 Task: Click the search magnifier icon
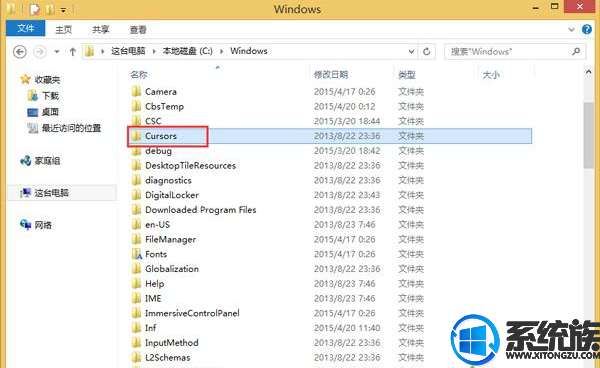click(576, 51)
